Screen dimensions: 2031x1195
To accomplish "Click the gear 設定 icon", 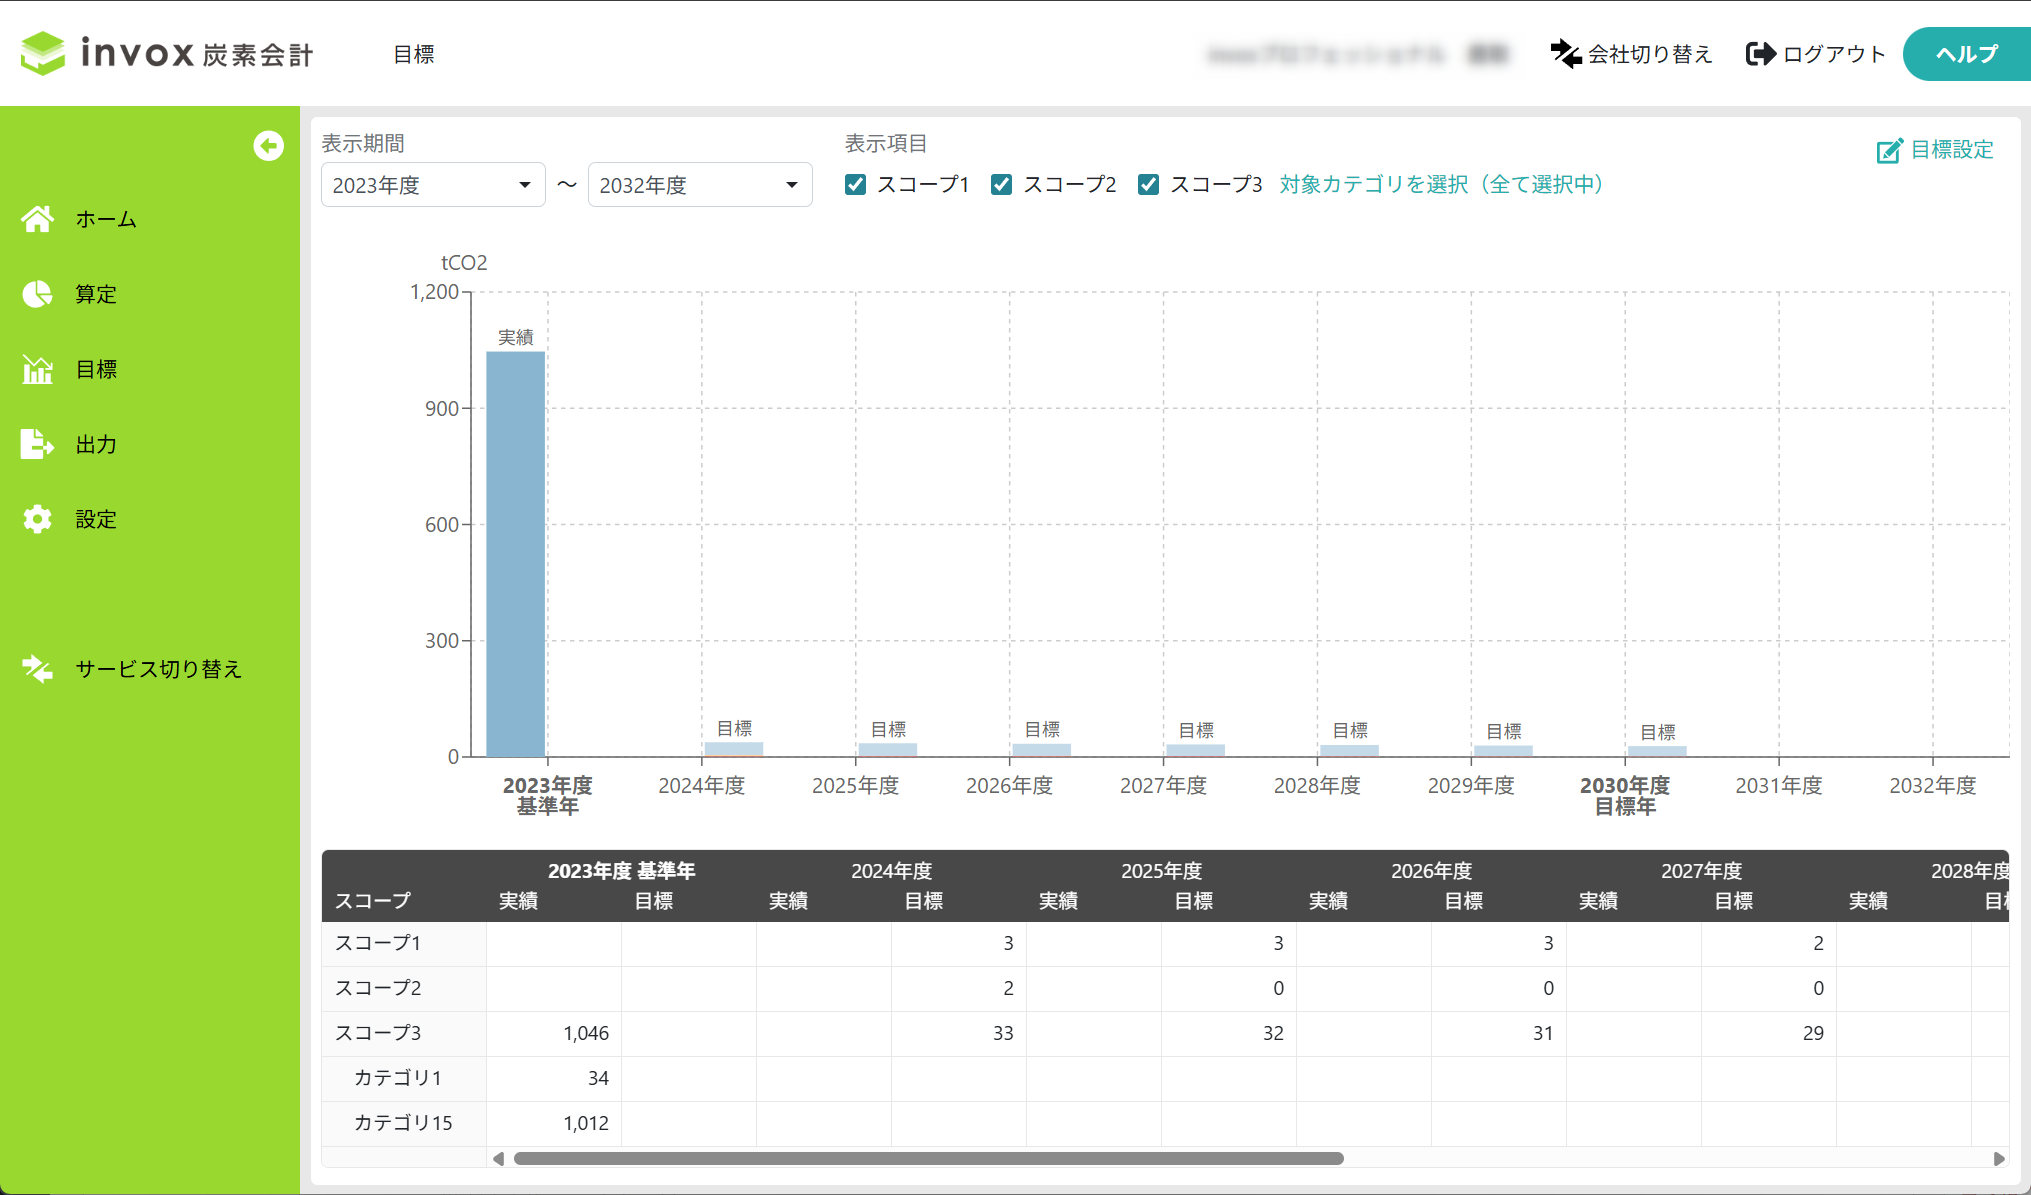I will pyautogui.click(x=38, y=519).
